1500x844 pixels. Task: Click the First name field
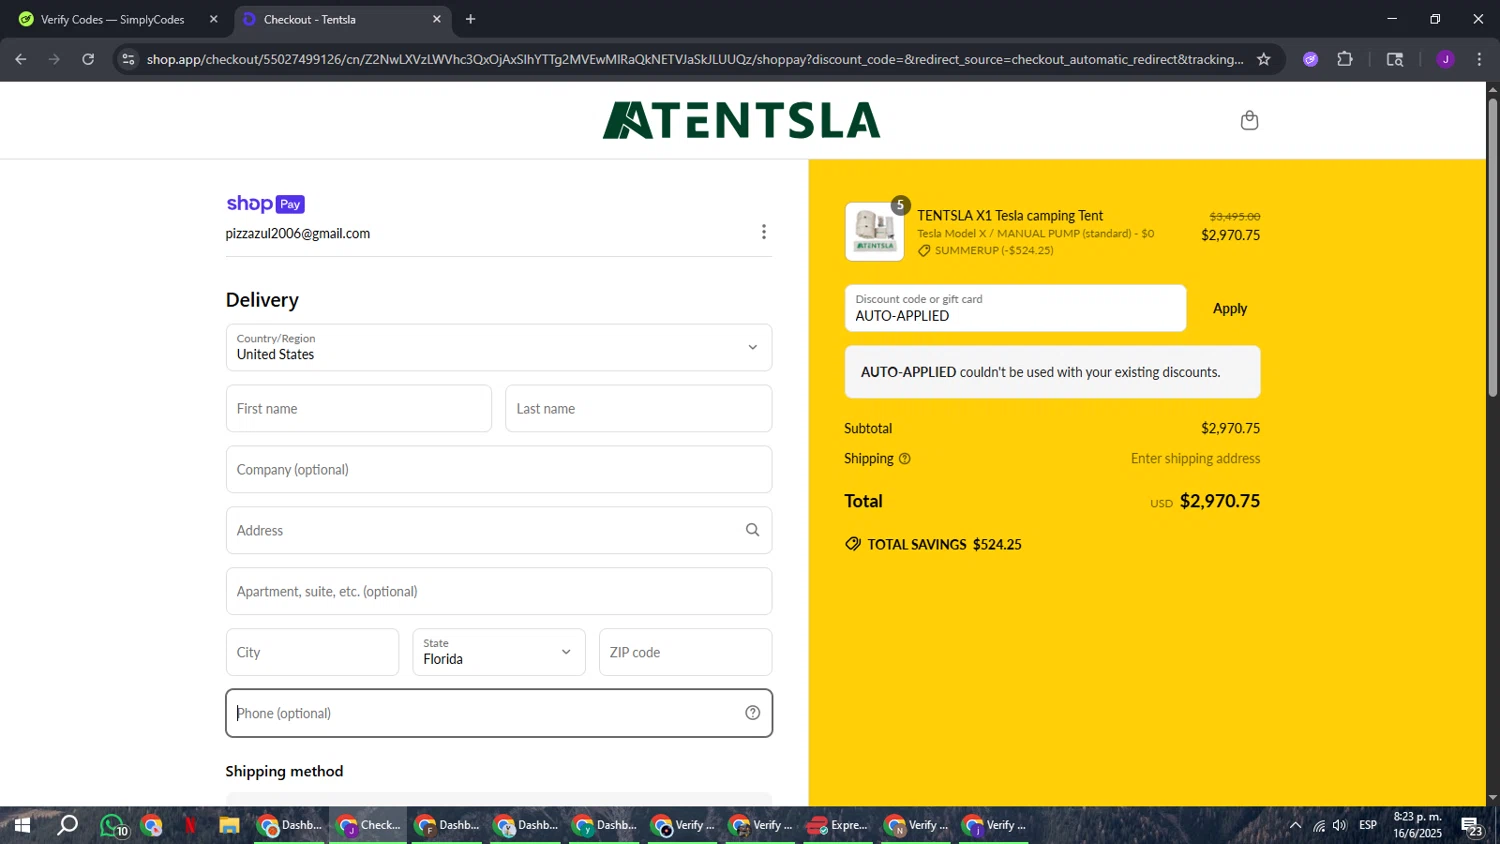(359, 408)
